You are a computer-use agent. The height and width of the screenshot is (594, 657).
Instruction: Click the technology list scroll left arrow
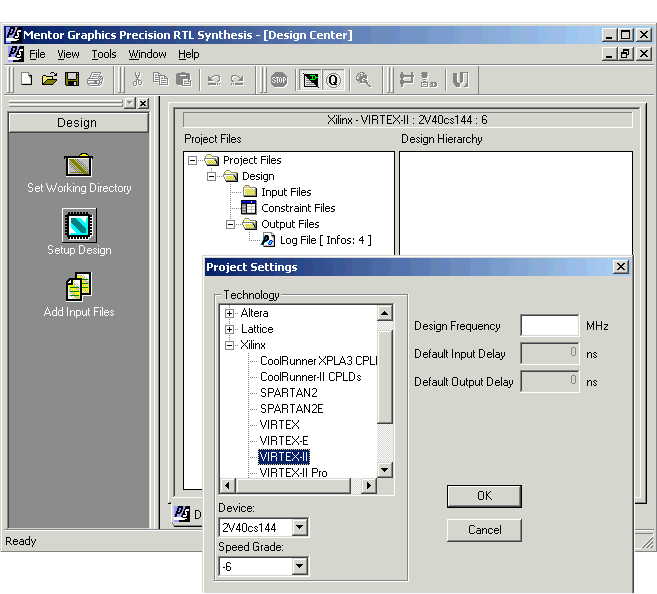point(228,485)
